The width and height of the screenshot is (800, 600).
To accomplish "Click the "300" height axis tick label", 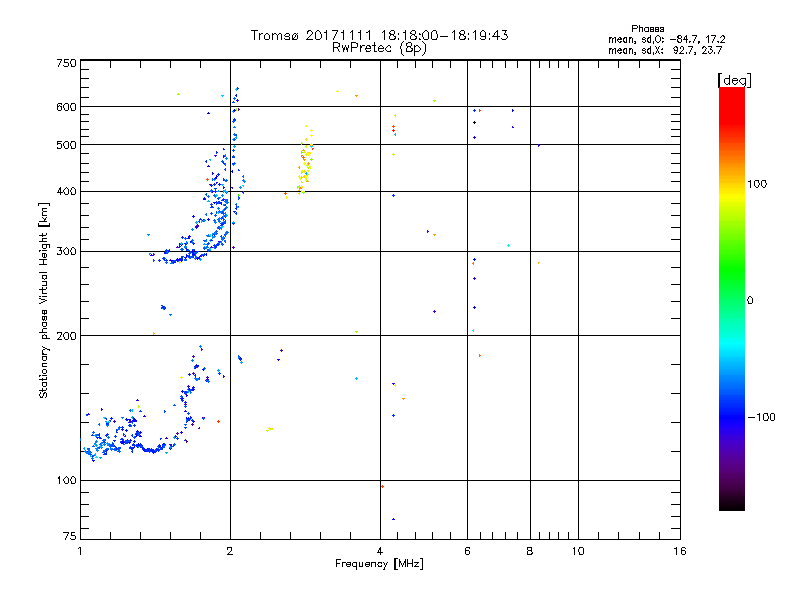I will click(x=66, y=252).
